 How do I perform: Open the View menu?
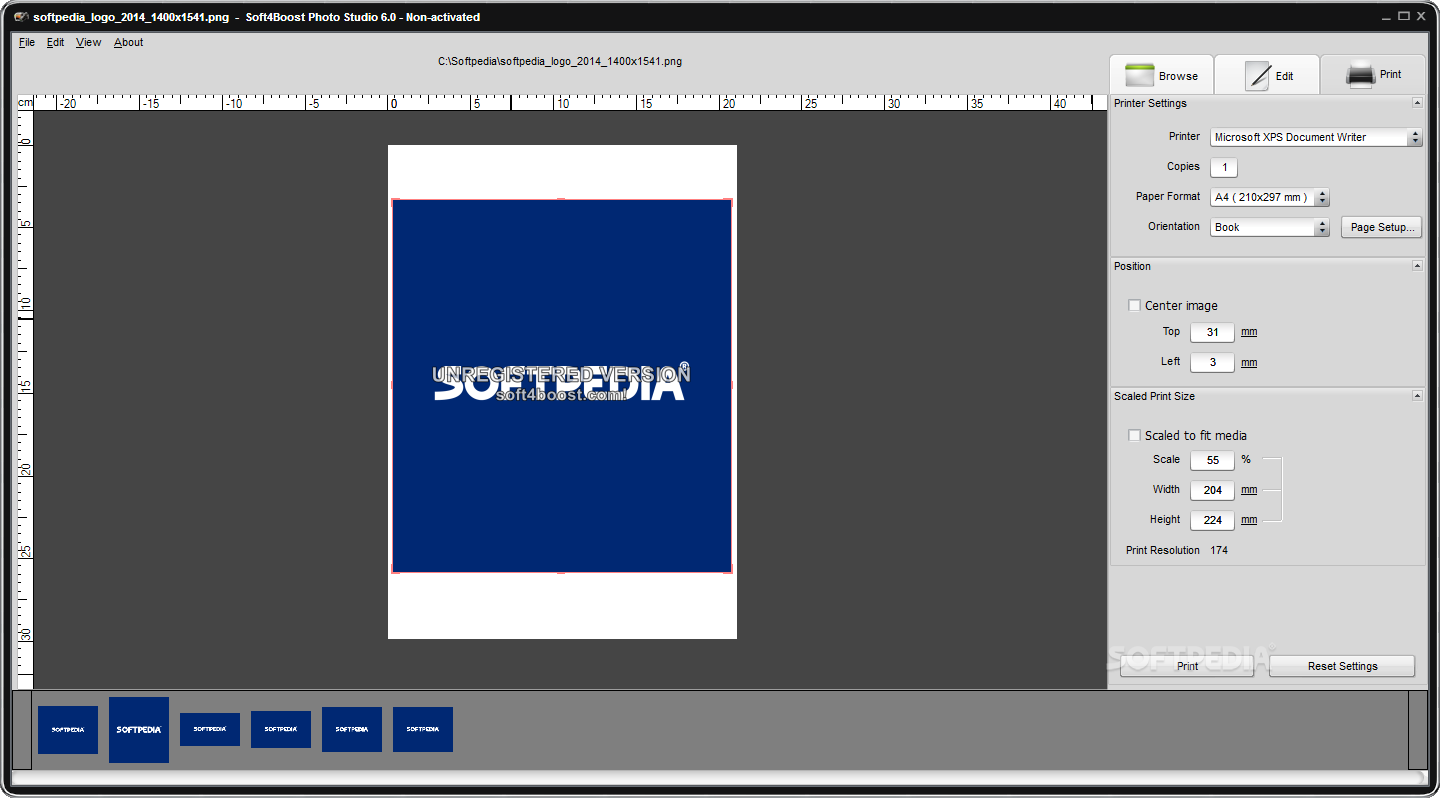coord(88,42)
